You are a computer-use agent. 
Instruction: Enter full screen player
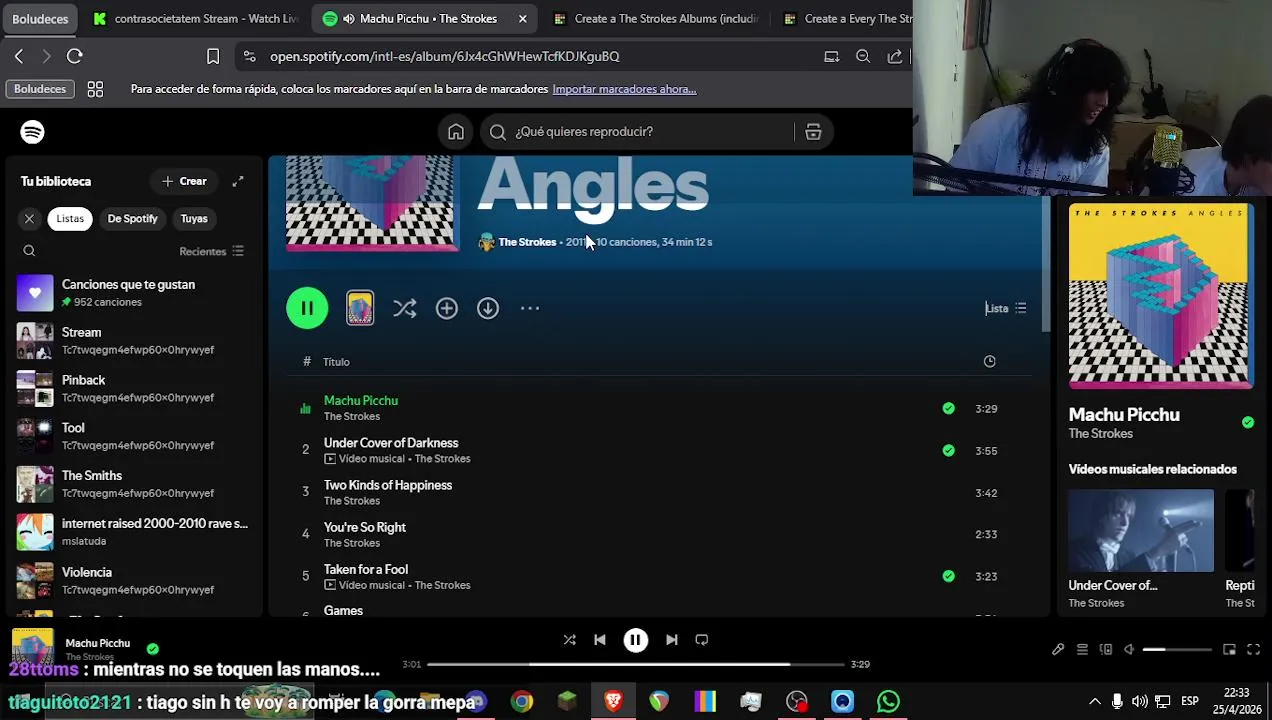coord(1253,650)
